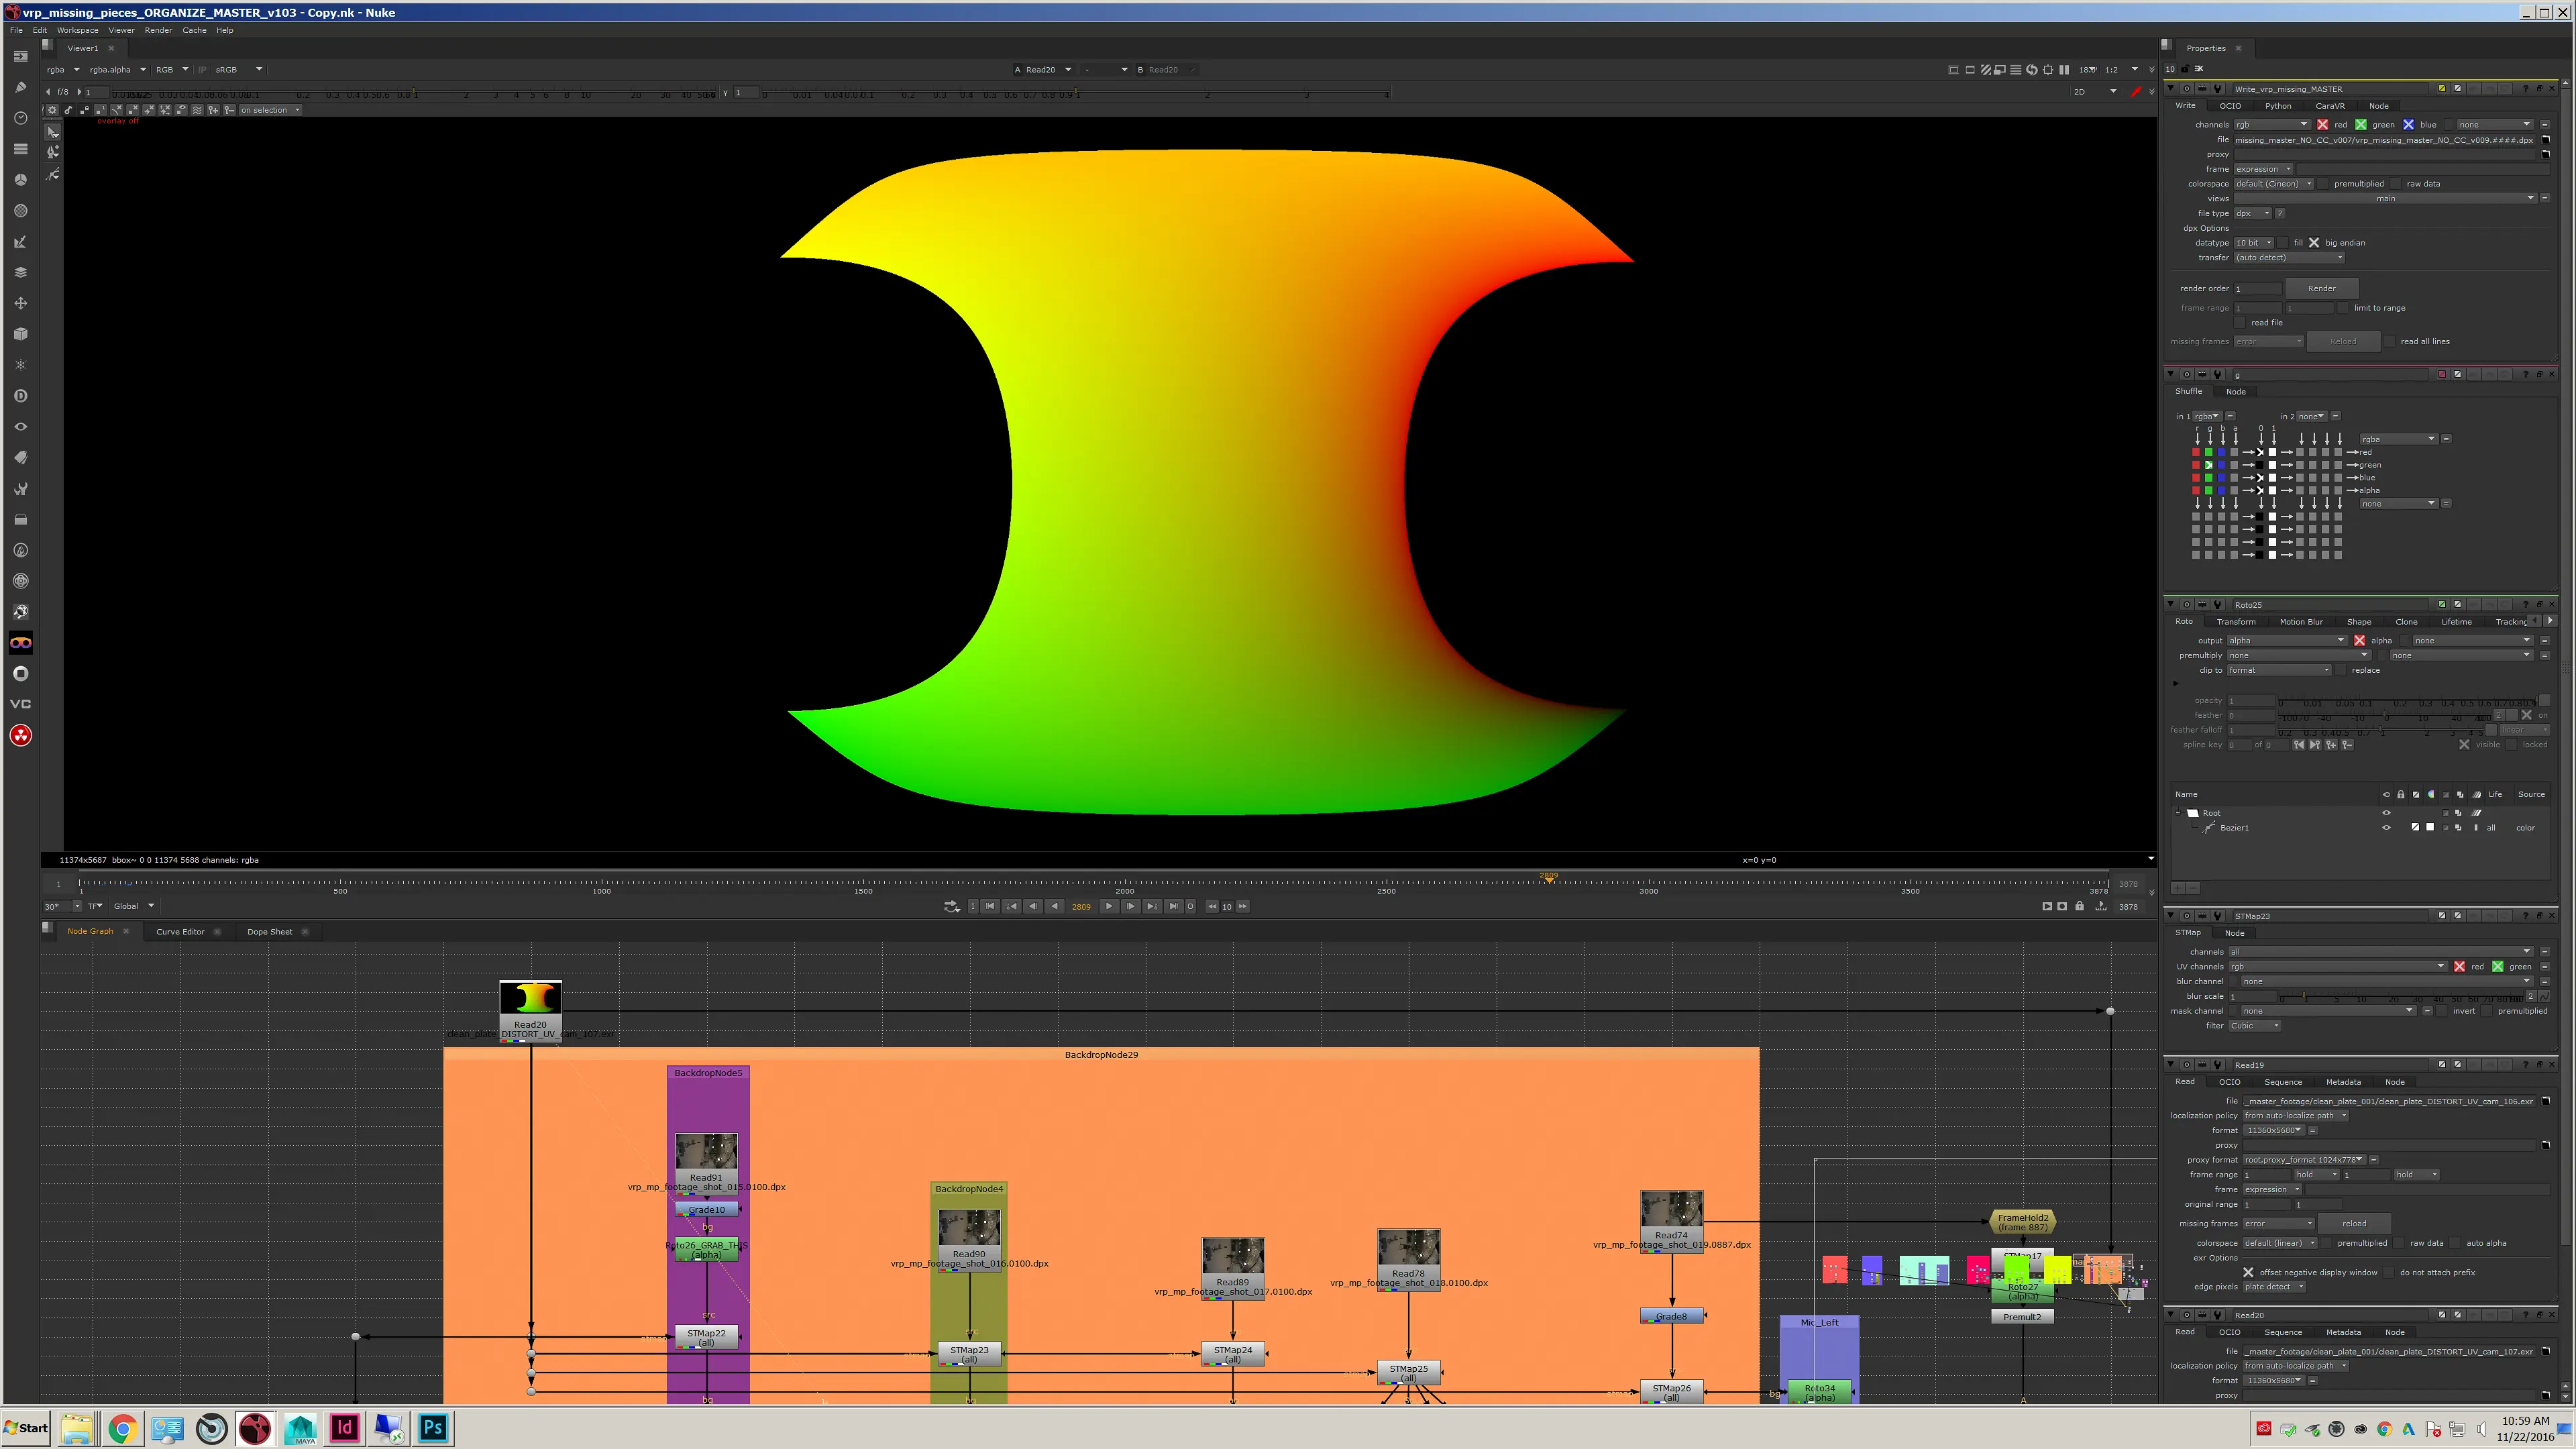2576x1449 pixels.
Task: Toggle blue channel in Write node
Action: pos(2408,125)
